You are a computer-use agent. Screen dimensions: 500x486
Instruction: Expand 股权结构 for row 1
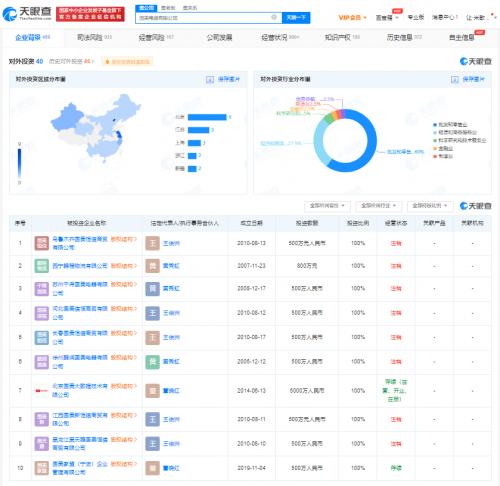coord(124,239)
